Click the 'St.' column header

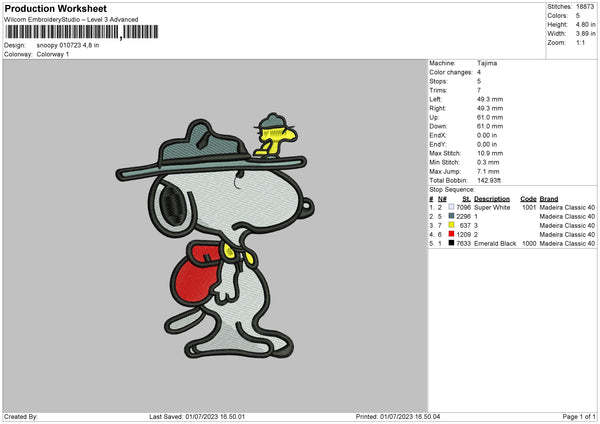tap(466, 199)
